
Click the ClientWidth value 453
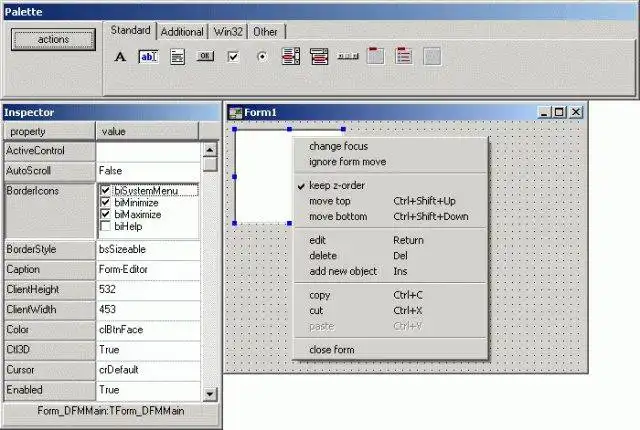click(148, 310)
